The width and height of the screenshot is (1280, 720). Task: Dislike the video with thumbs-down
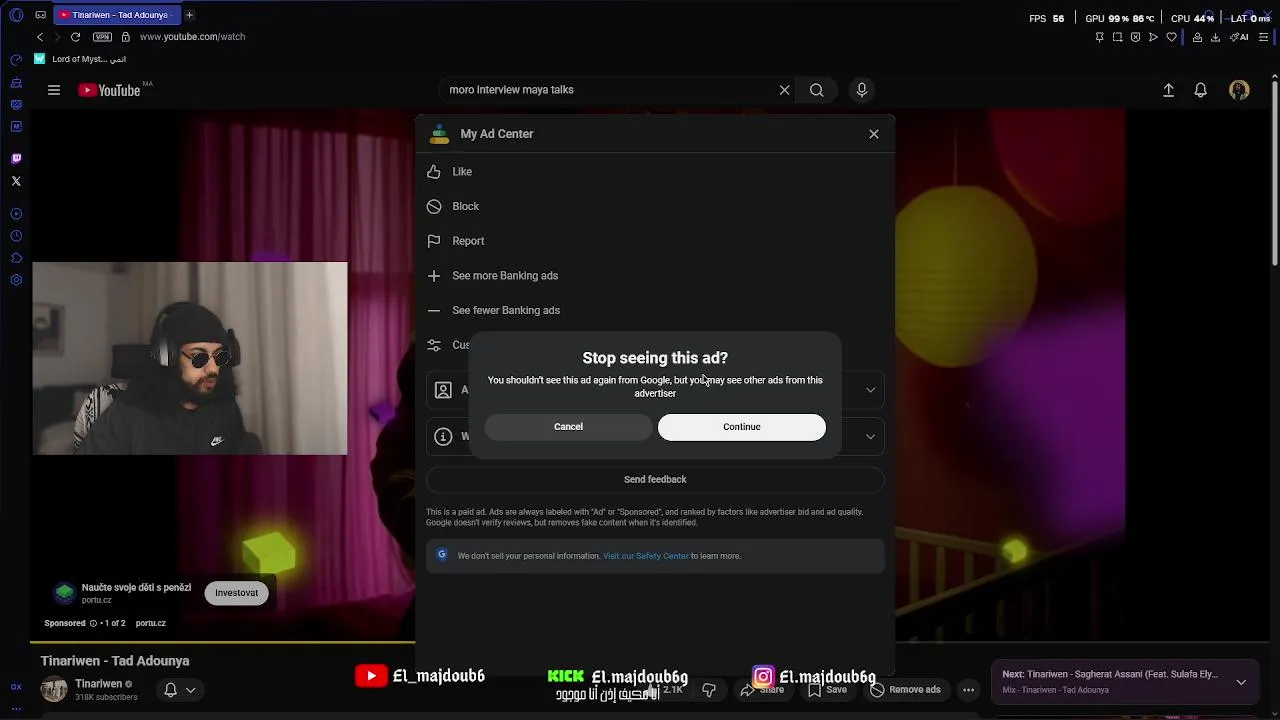(x=709, y=690)
